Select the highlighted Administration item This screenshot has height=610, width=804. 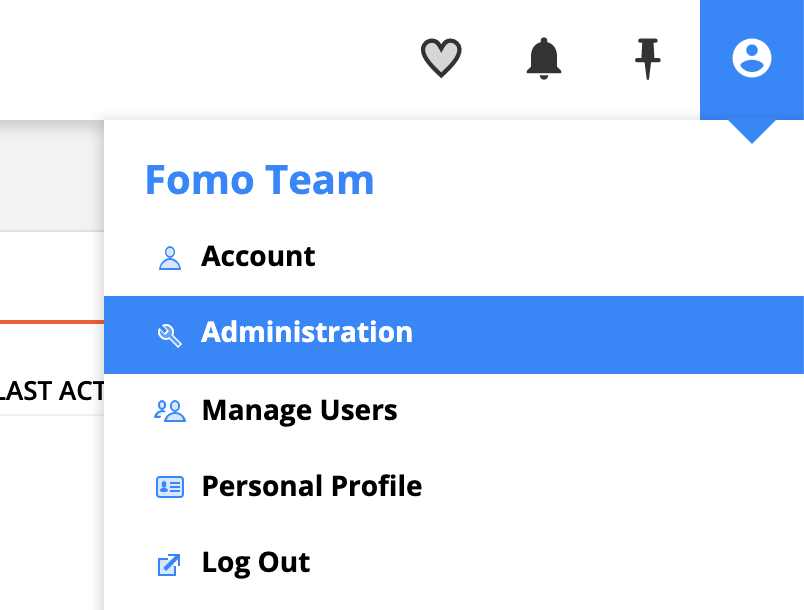tap(454, 335)
